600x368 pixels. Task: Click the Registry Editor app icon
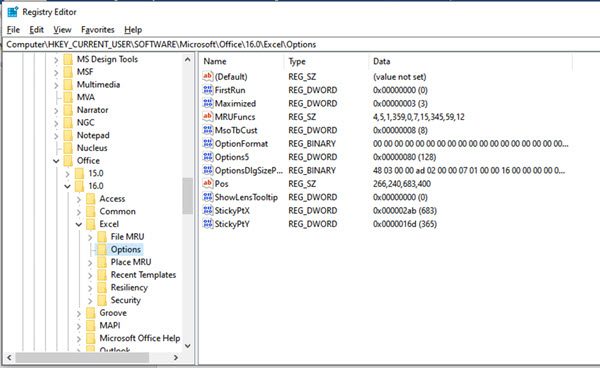tap(13, 12)
